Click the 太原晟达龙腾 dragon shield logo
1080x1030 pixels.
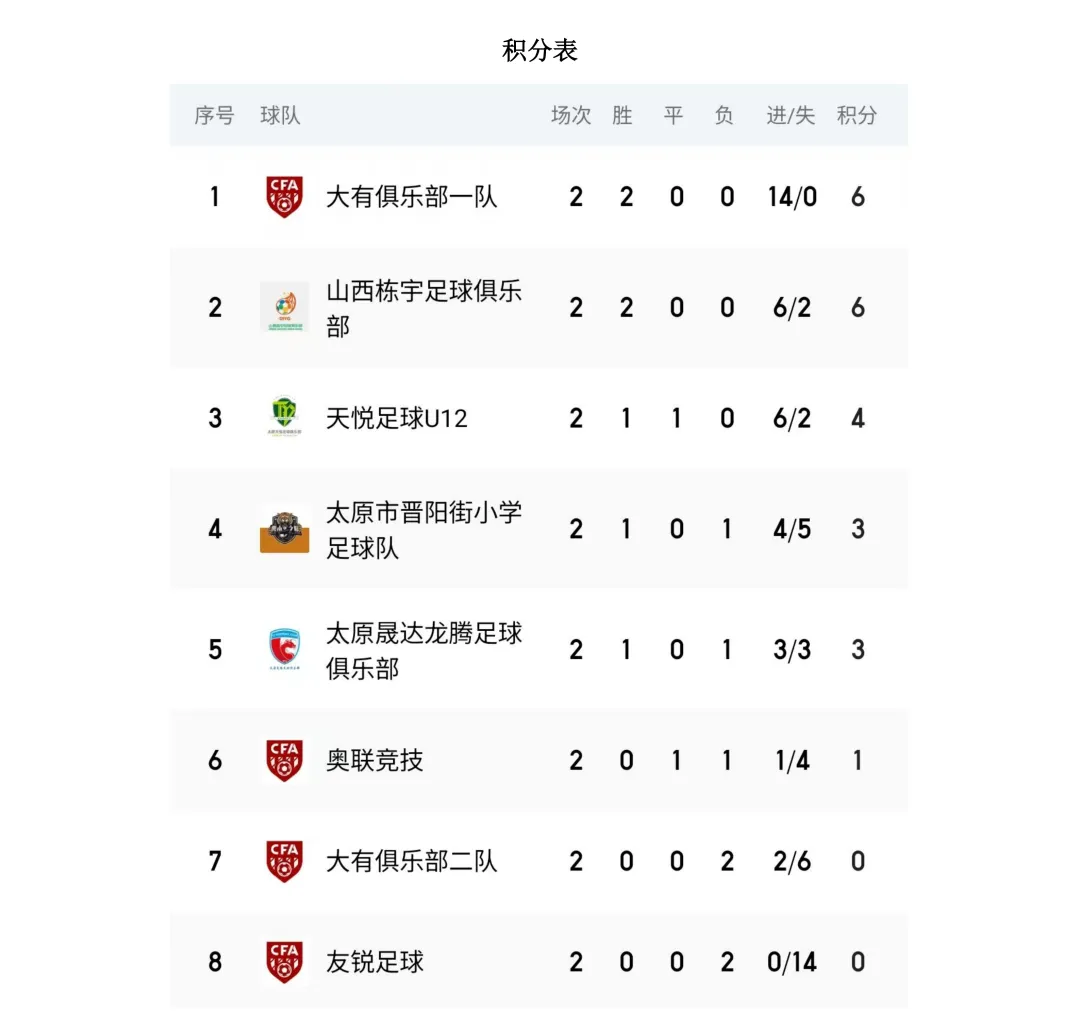pos(284,648)
